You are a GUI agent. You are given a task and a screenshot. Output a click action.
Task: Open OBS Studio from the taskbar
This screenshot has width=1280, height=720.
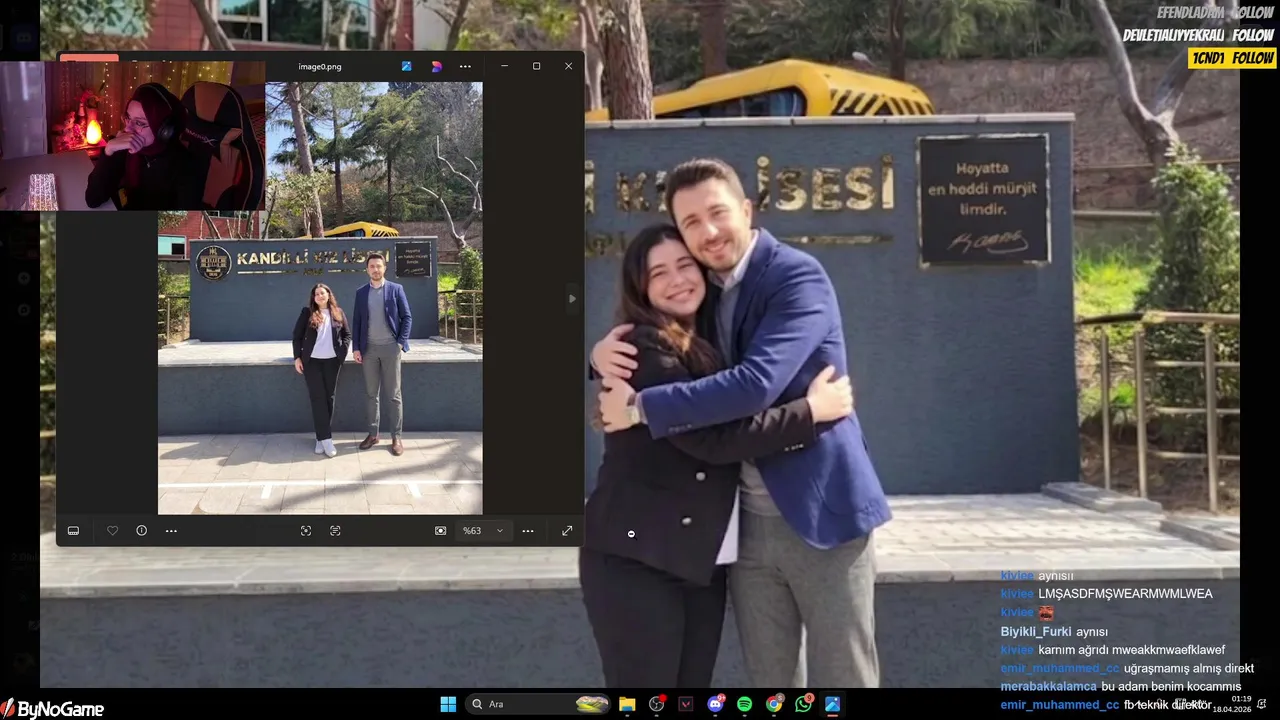pyautogui.click(x=657, y=704)
